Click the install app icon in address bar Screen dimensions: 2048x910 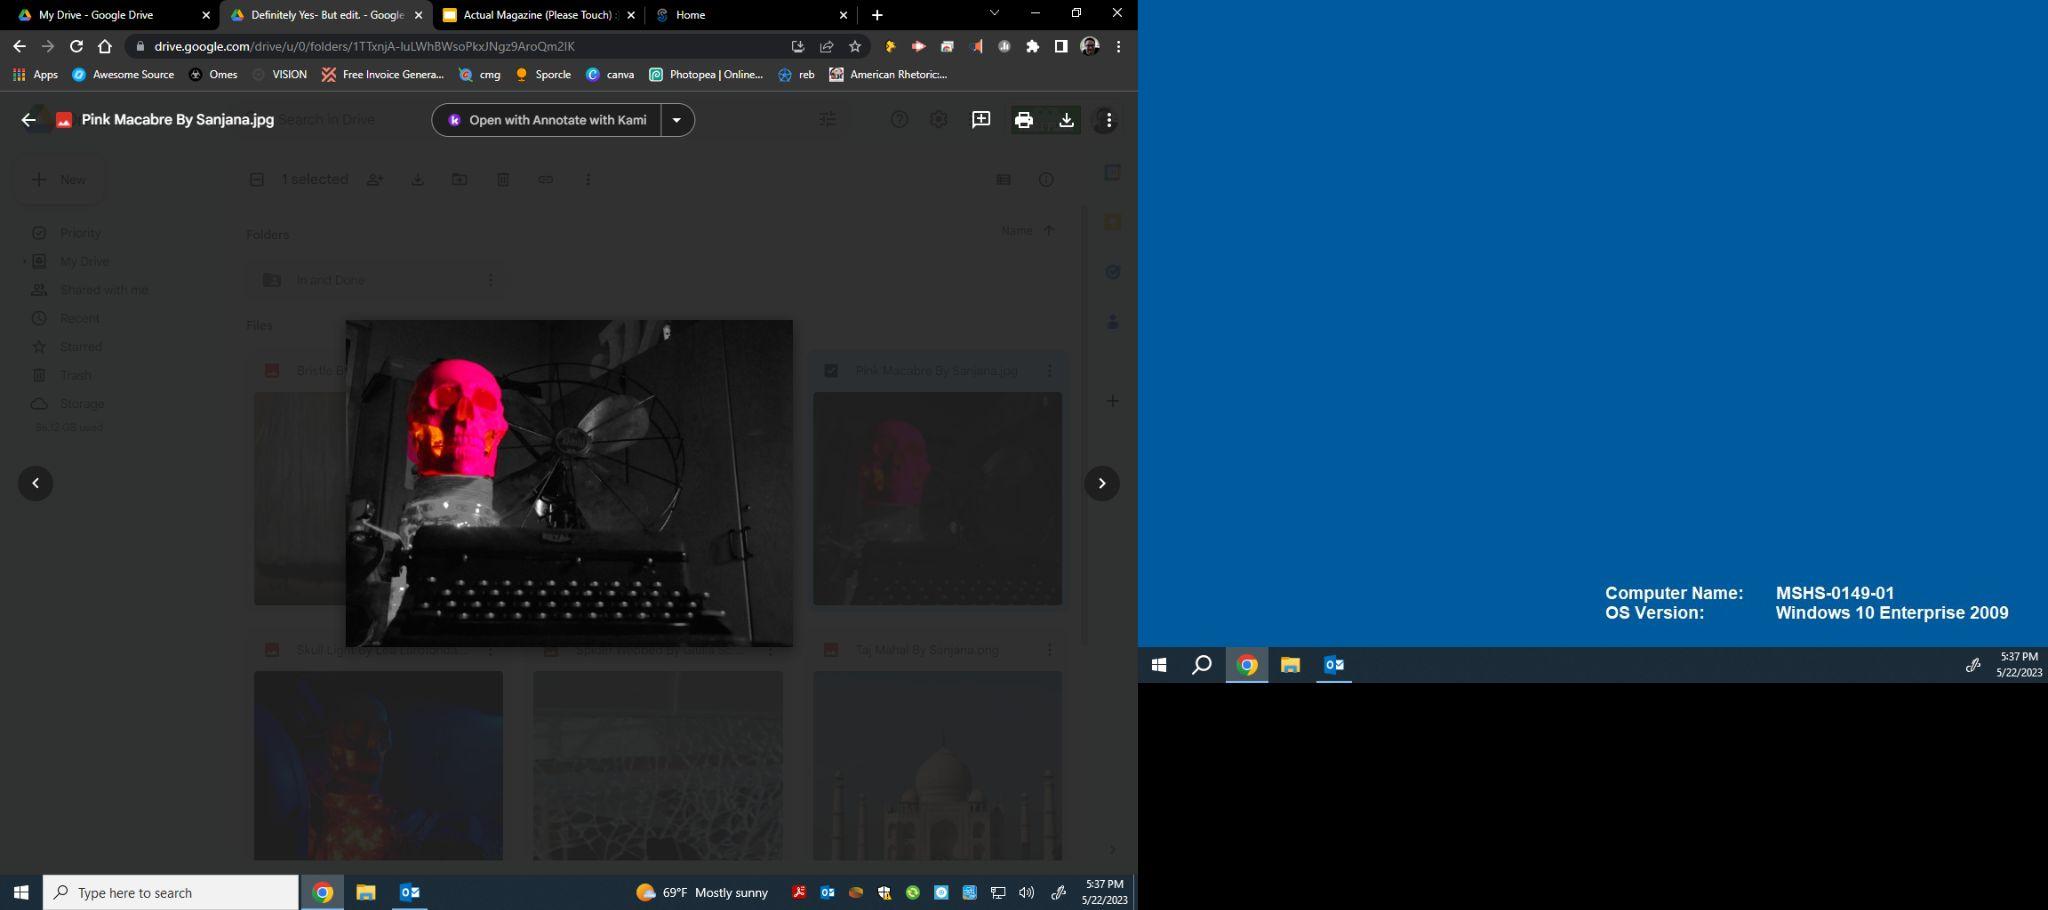click(x=798, y=46)
